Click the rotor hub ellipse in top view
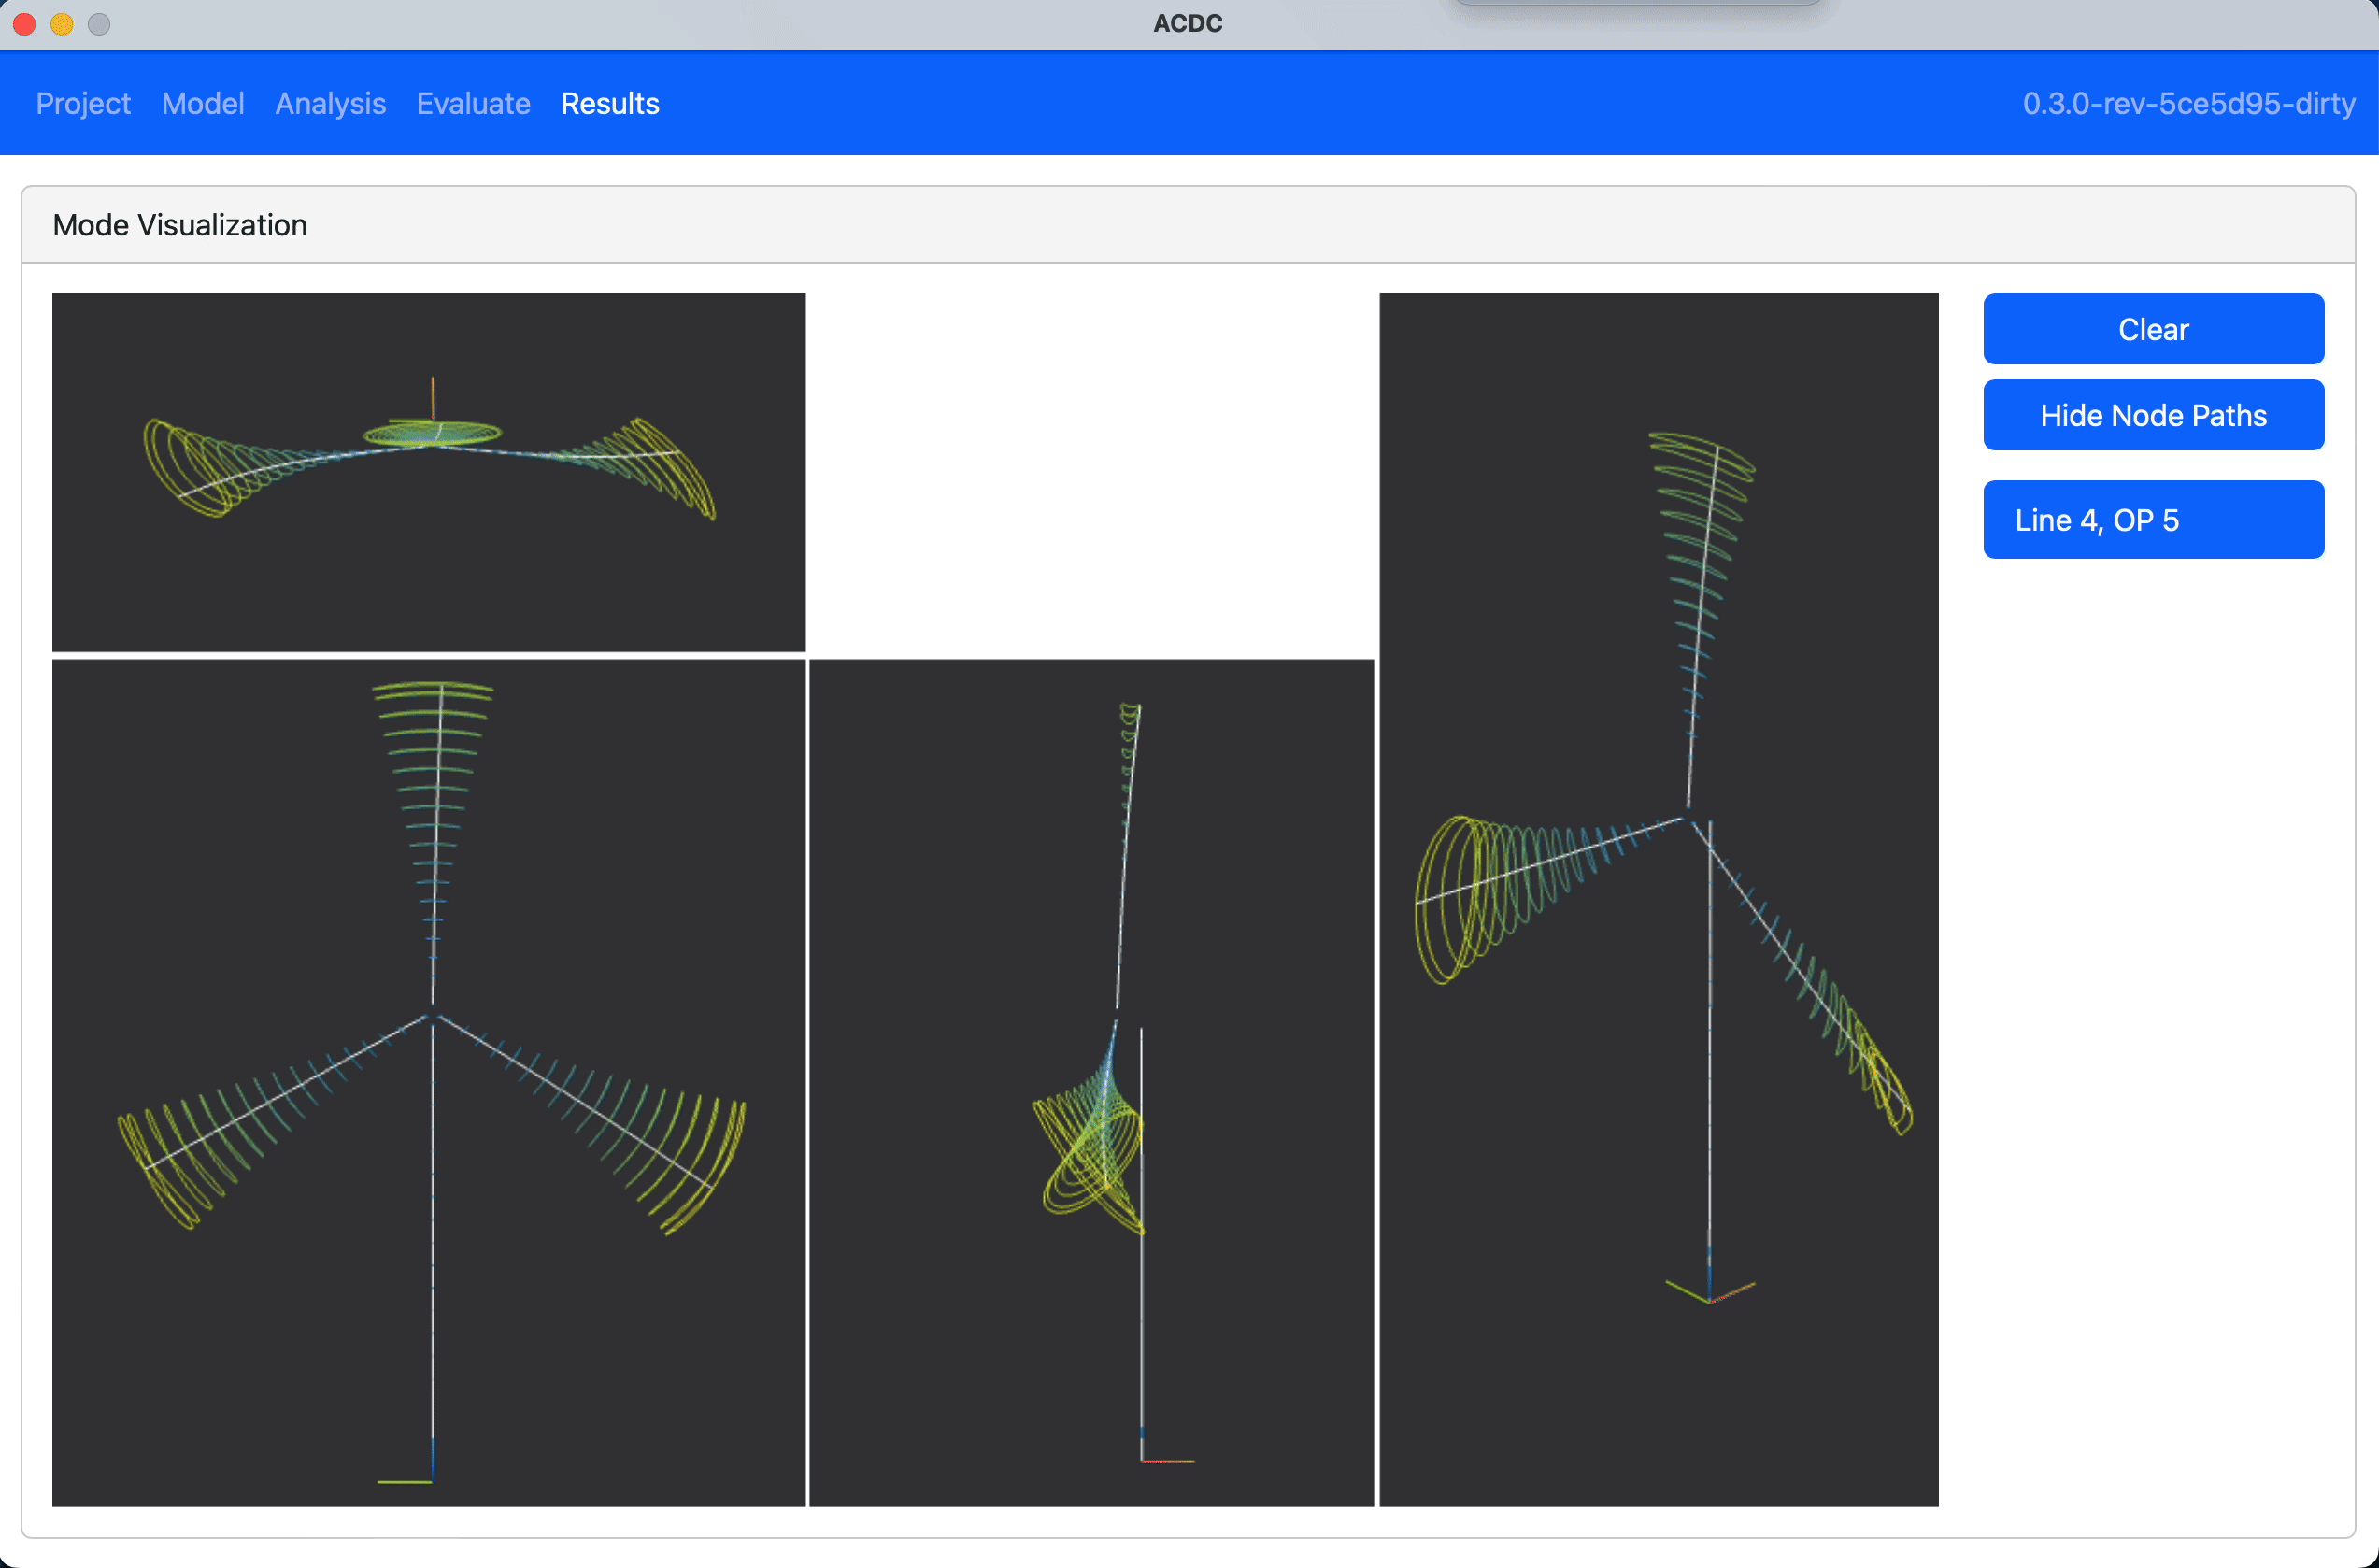The width and height of the screenshot is (2379, 1568). tap(431, 433)
